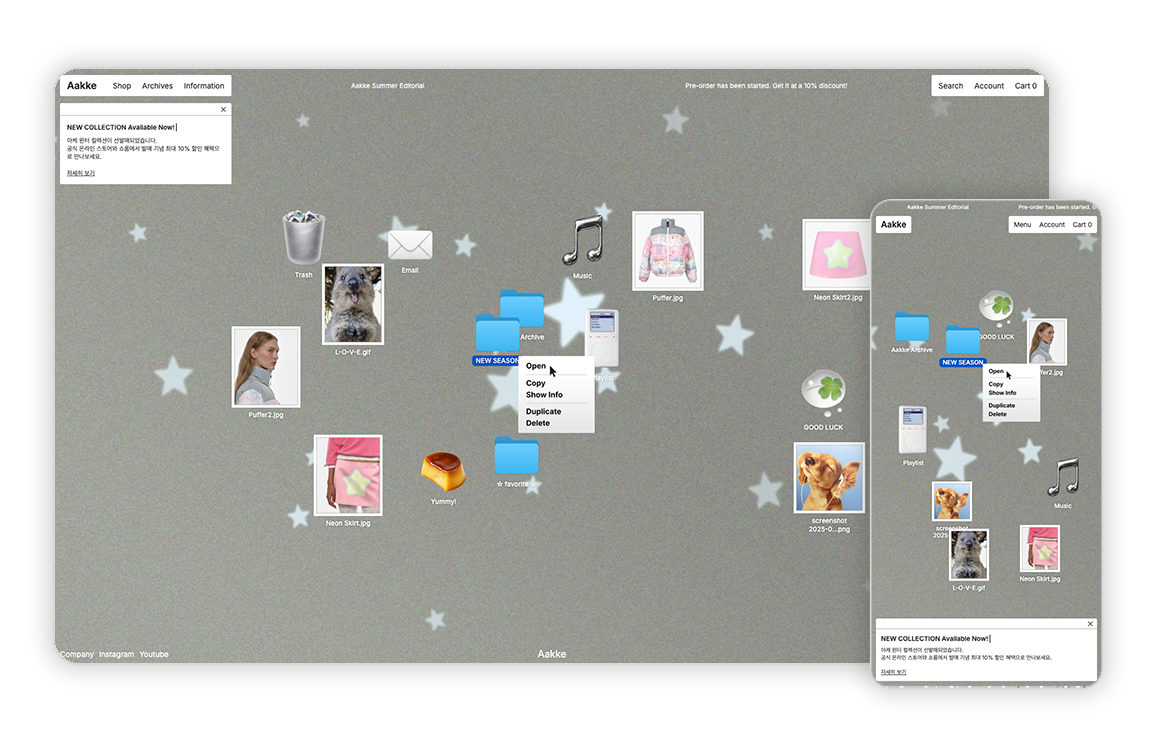Open the Shop navigation item
Screen dimensions: 1155x738
[x=122, y=86]
